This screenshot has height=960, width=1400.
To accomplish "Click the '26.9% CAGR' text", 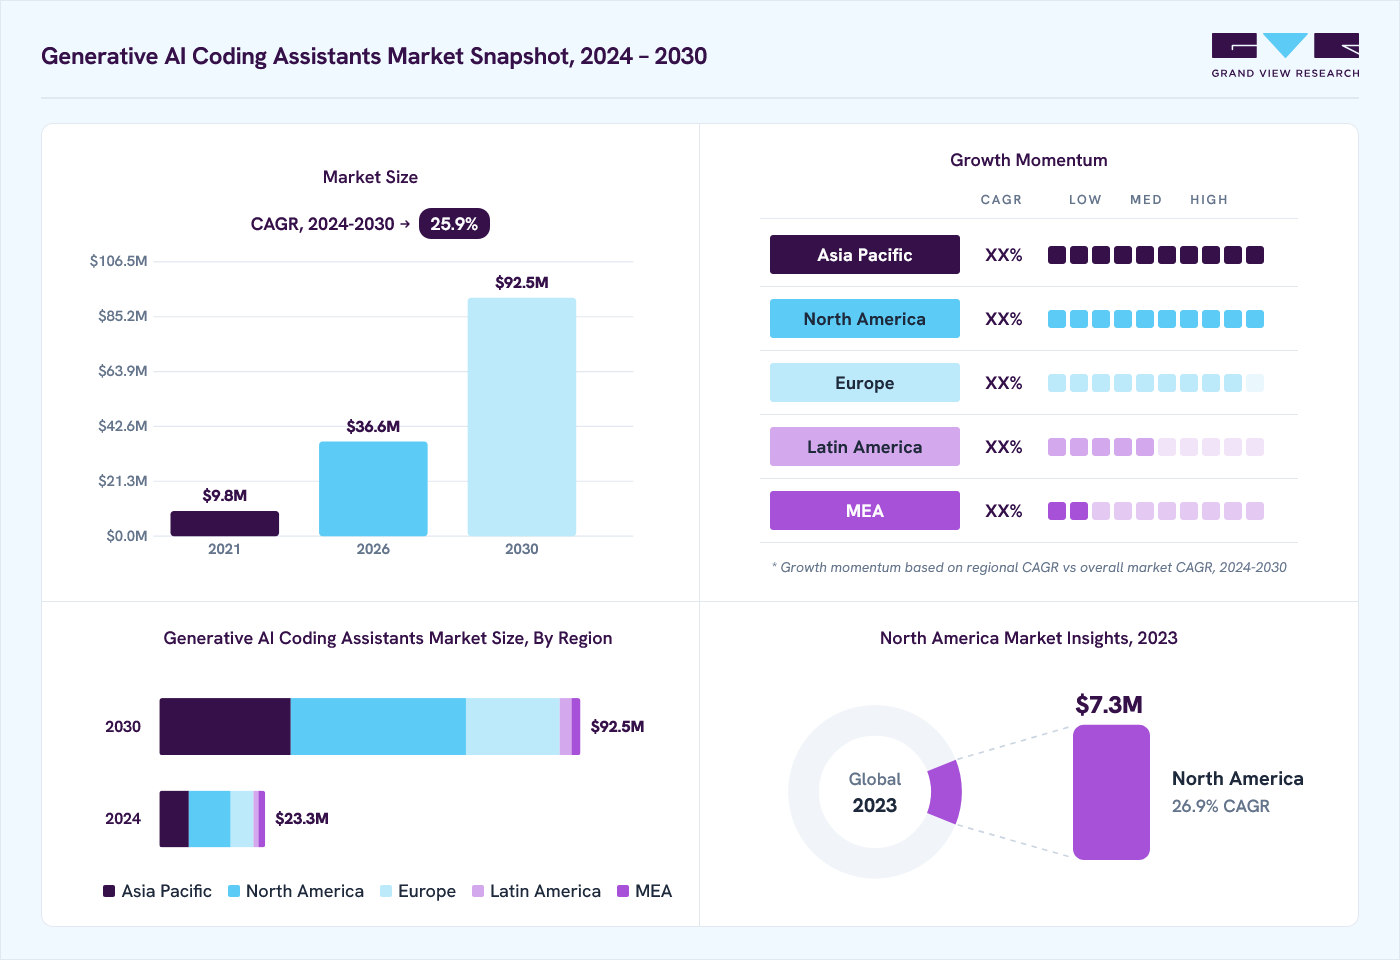I will 1221,806.
